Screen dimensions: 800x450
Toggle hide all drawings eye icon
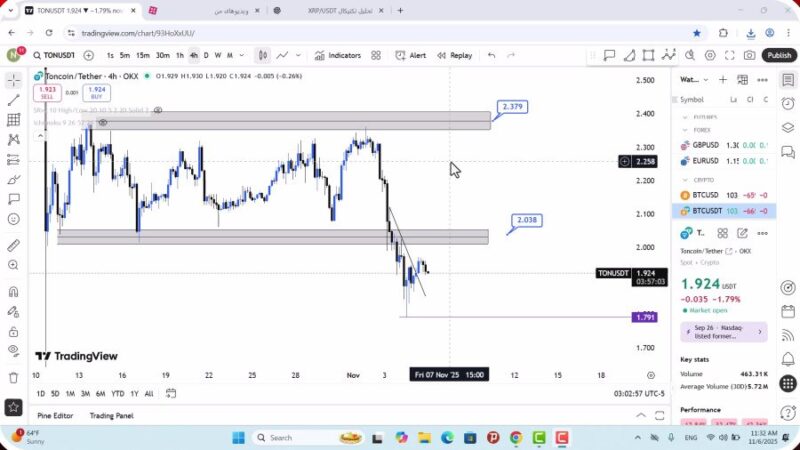[13, 350]
